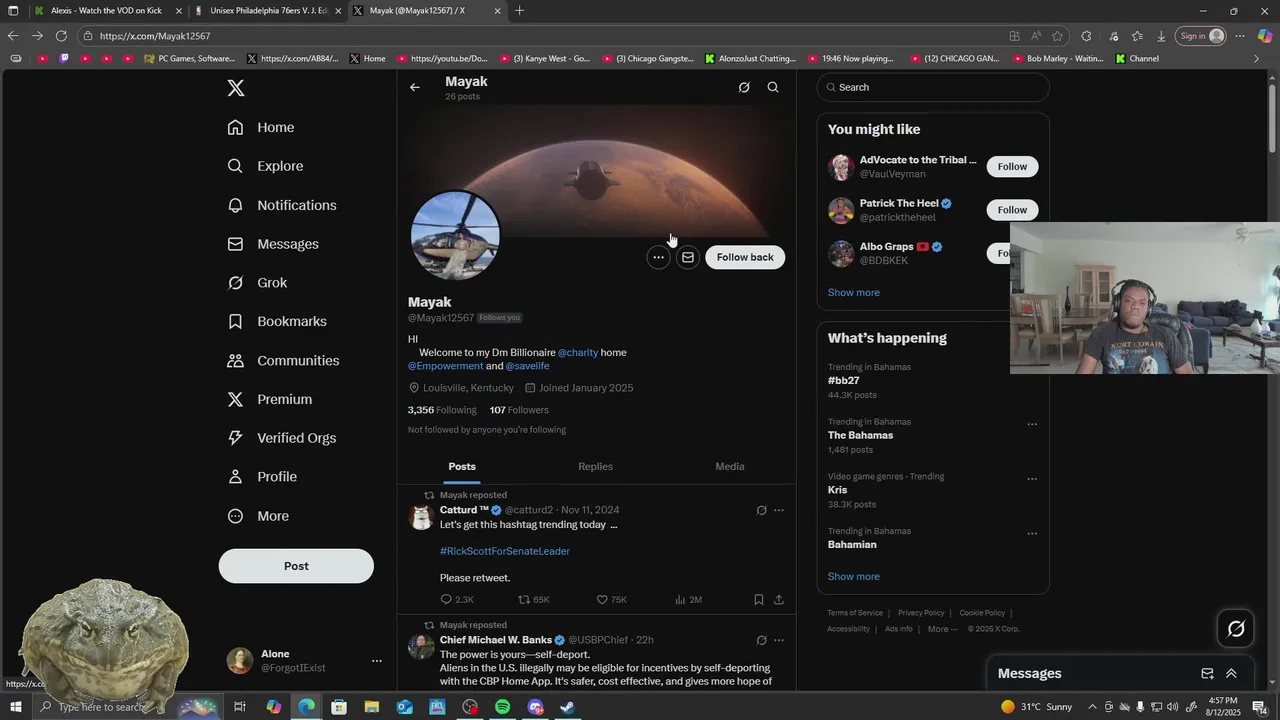1280x720 pixels.
Task: Open more options on Chief Michael W. Banks post
Action: [x=779, y=640]
